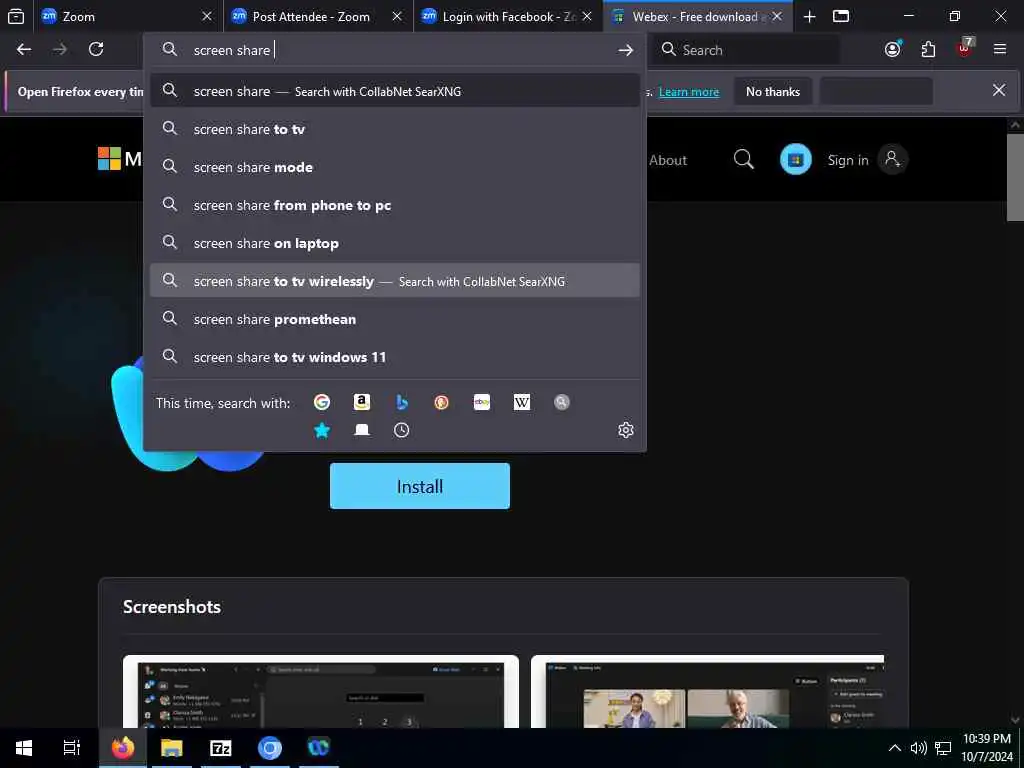Switch to Login with Facebook tab

[x=506, y=16]
